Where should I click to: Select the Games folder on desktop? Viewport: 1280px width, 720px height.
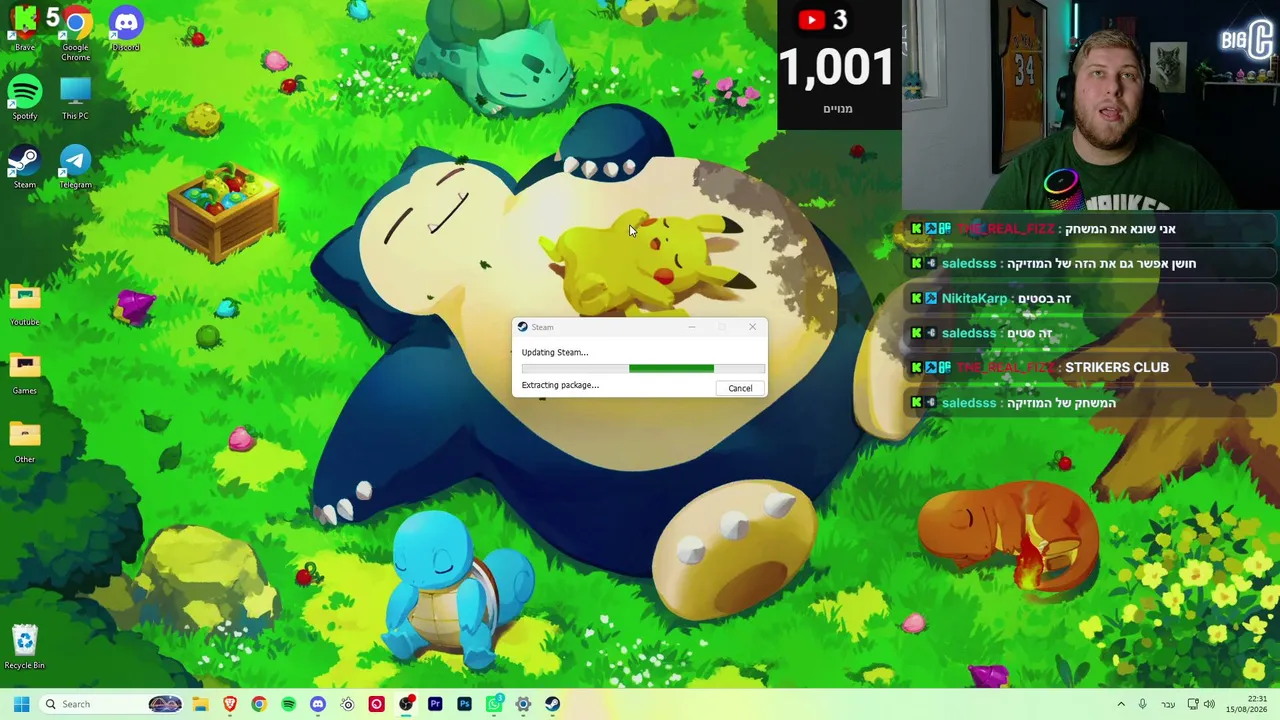[x=24, y=373]
